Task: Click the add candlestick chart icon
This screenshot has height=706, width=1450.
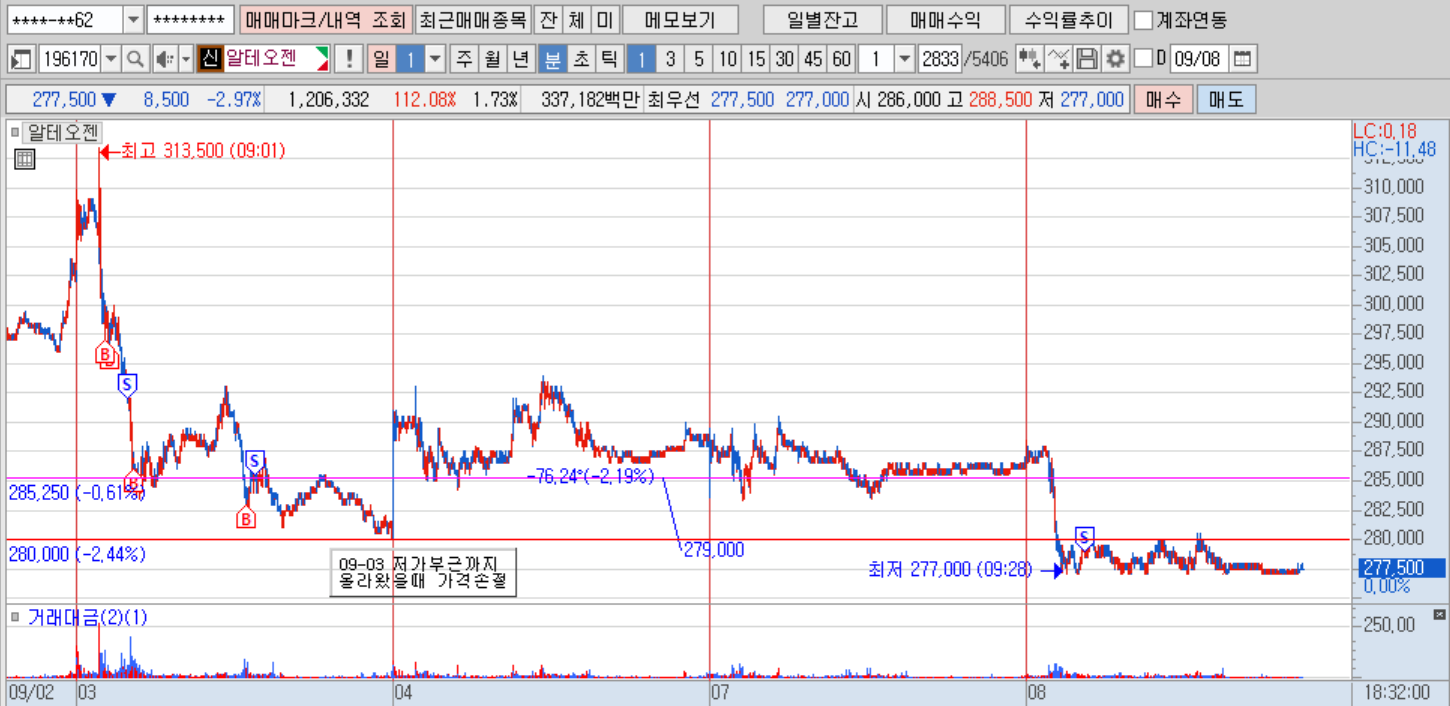Action: tap(1029, 59)
